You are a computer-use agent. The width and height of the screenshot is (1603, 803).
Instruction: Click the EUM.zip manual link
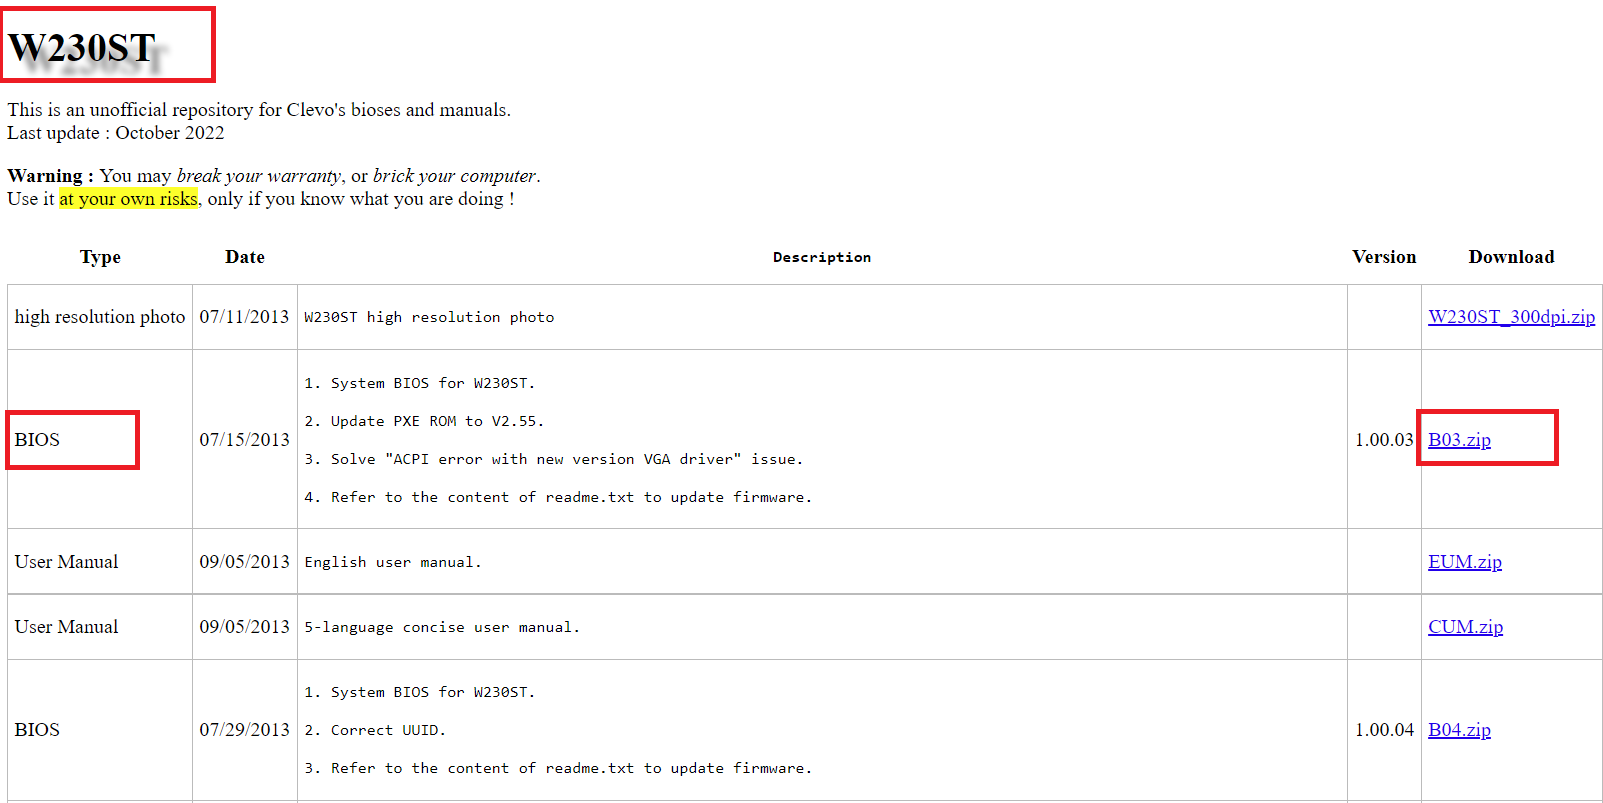click(x=1464, y=562)
